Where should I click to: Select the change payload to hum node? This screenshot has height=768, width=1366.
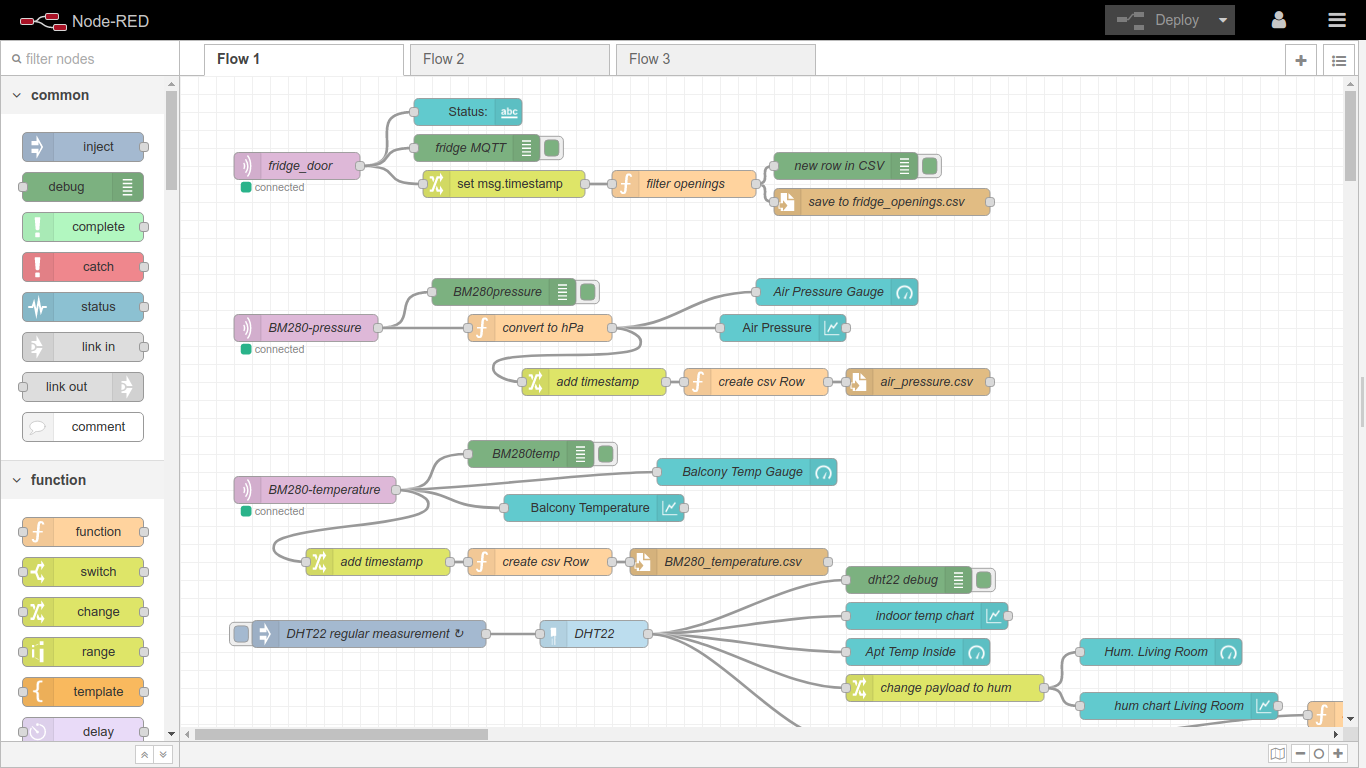[945, 688]
